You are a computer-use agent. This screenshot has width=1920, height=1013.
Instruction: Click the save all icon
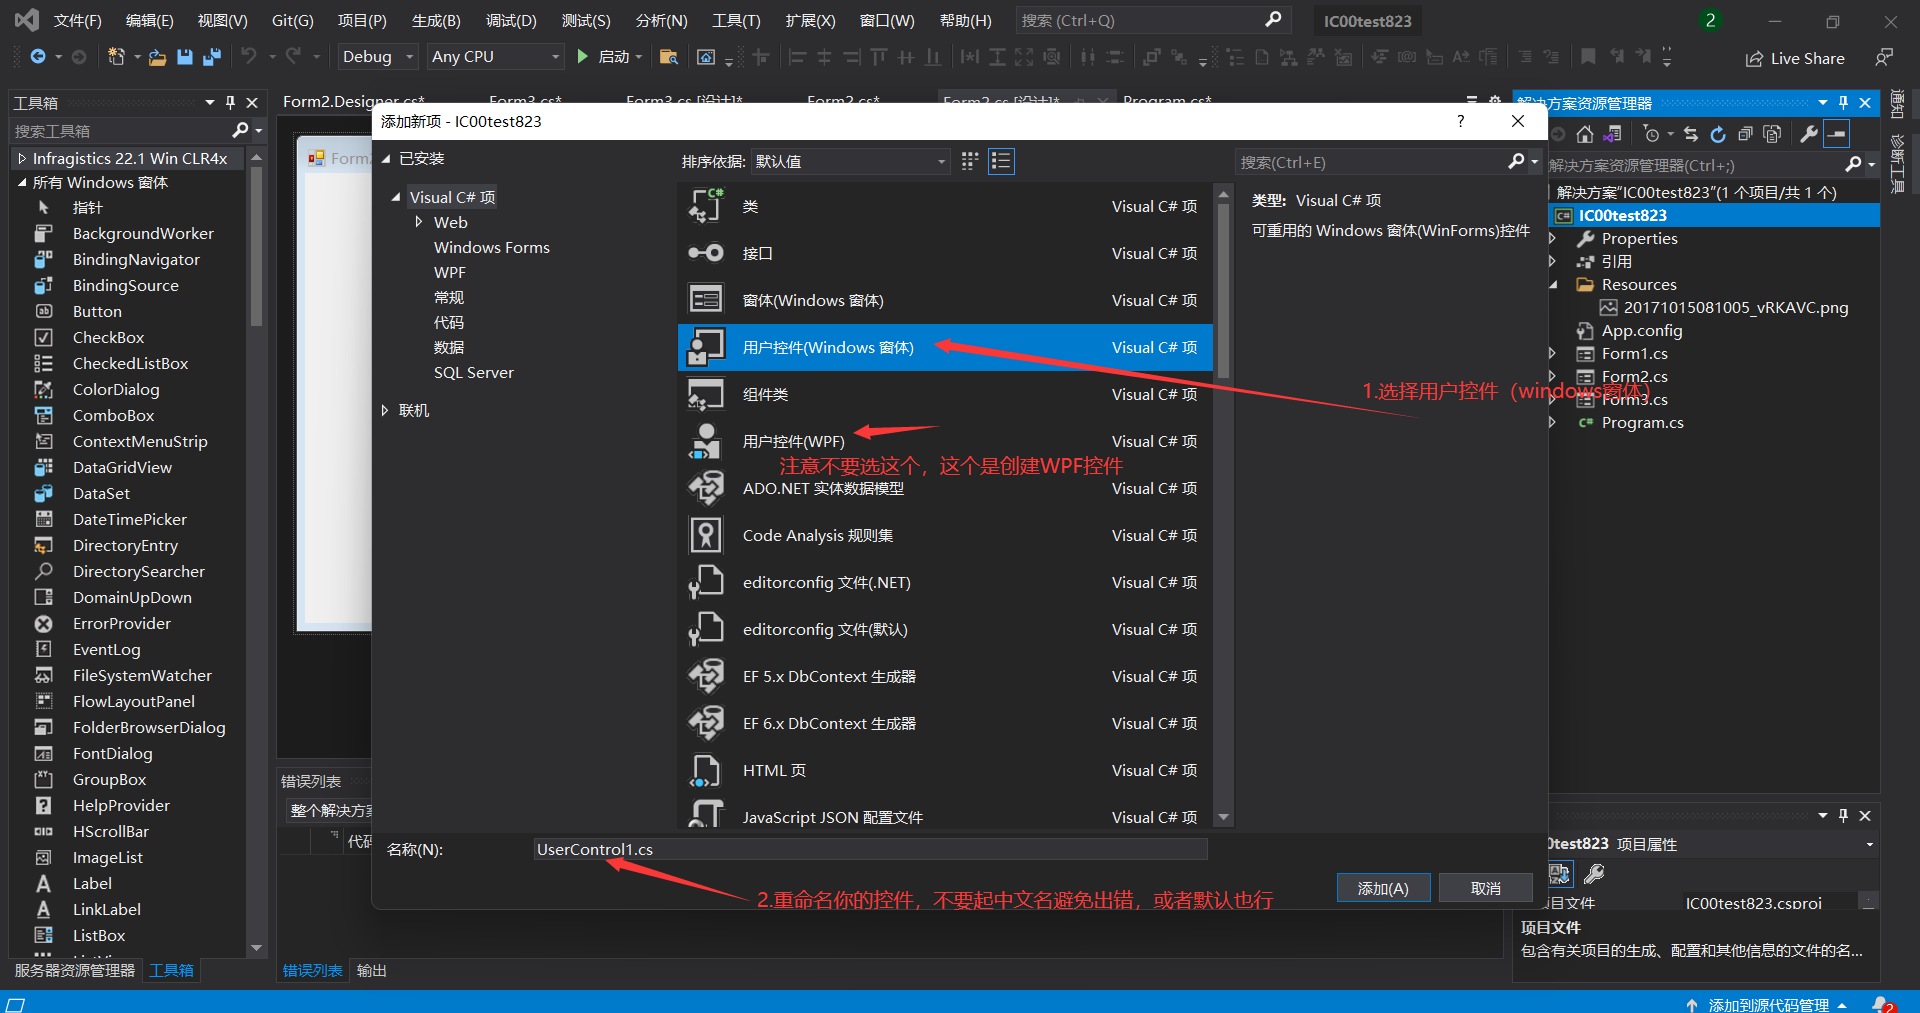pos(211,57)
